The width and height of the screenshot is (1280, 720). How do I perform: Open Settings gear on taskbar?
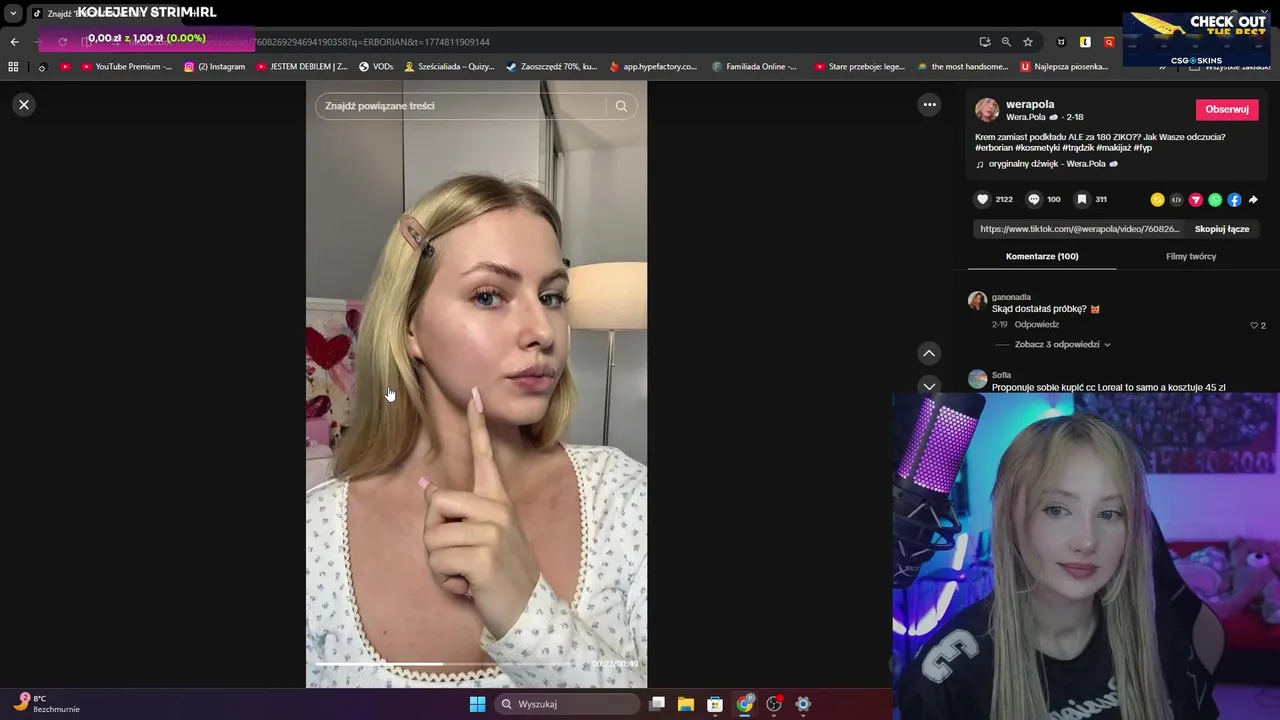click(x=803, y=704)
